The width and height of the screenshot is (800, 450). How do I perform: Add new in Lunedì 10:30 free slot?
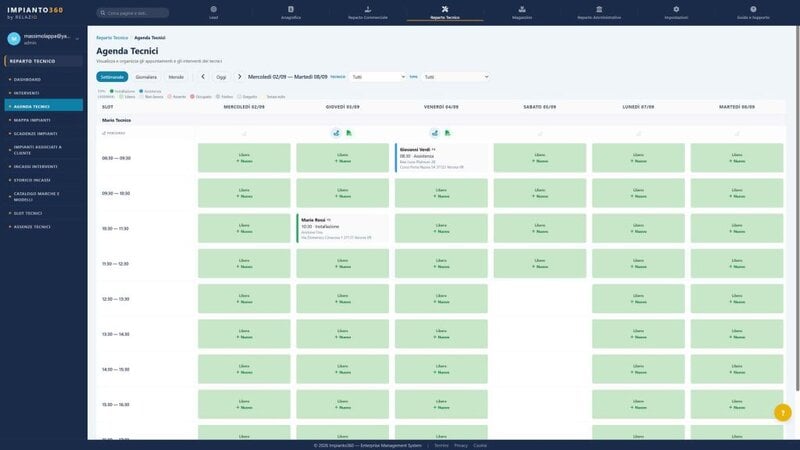pyautogui.click(x=638, y=231)
